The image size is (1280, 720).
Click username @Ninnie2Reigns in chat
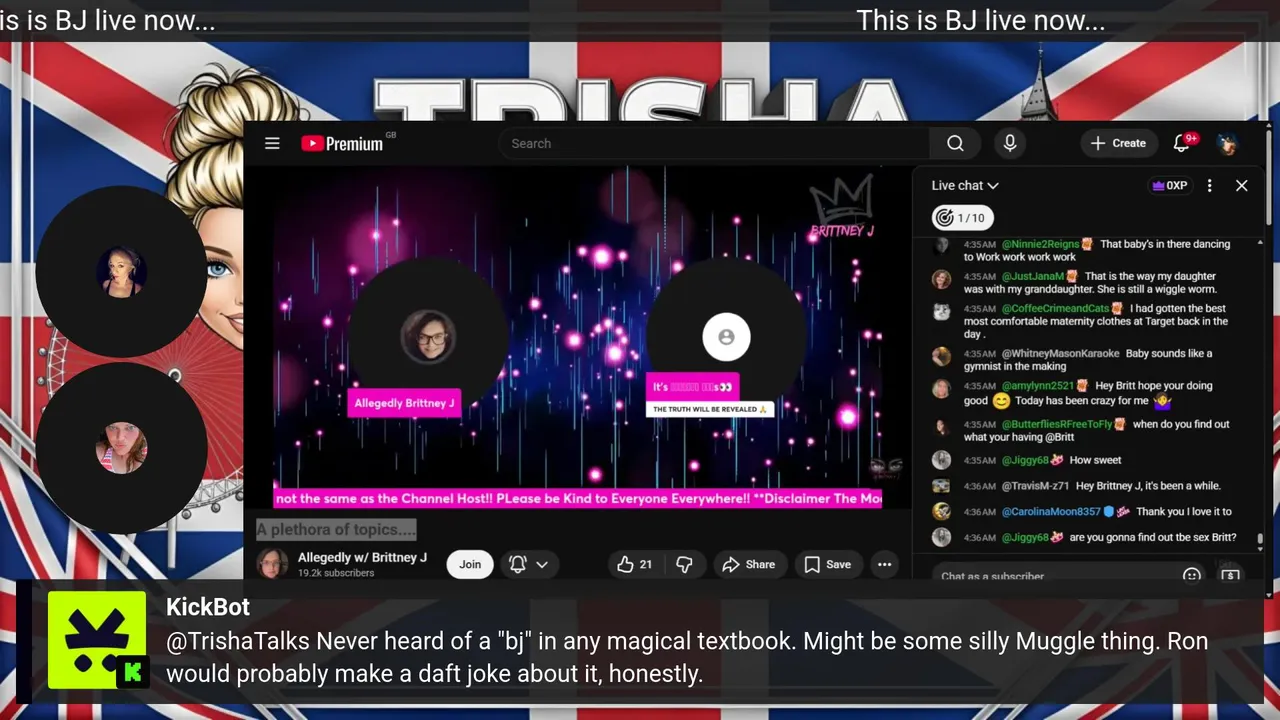tap(1040, 244)
